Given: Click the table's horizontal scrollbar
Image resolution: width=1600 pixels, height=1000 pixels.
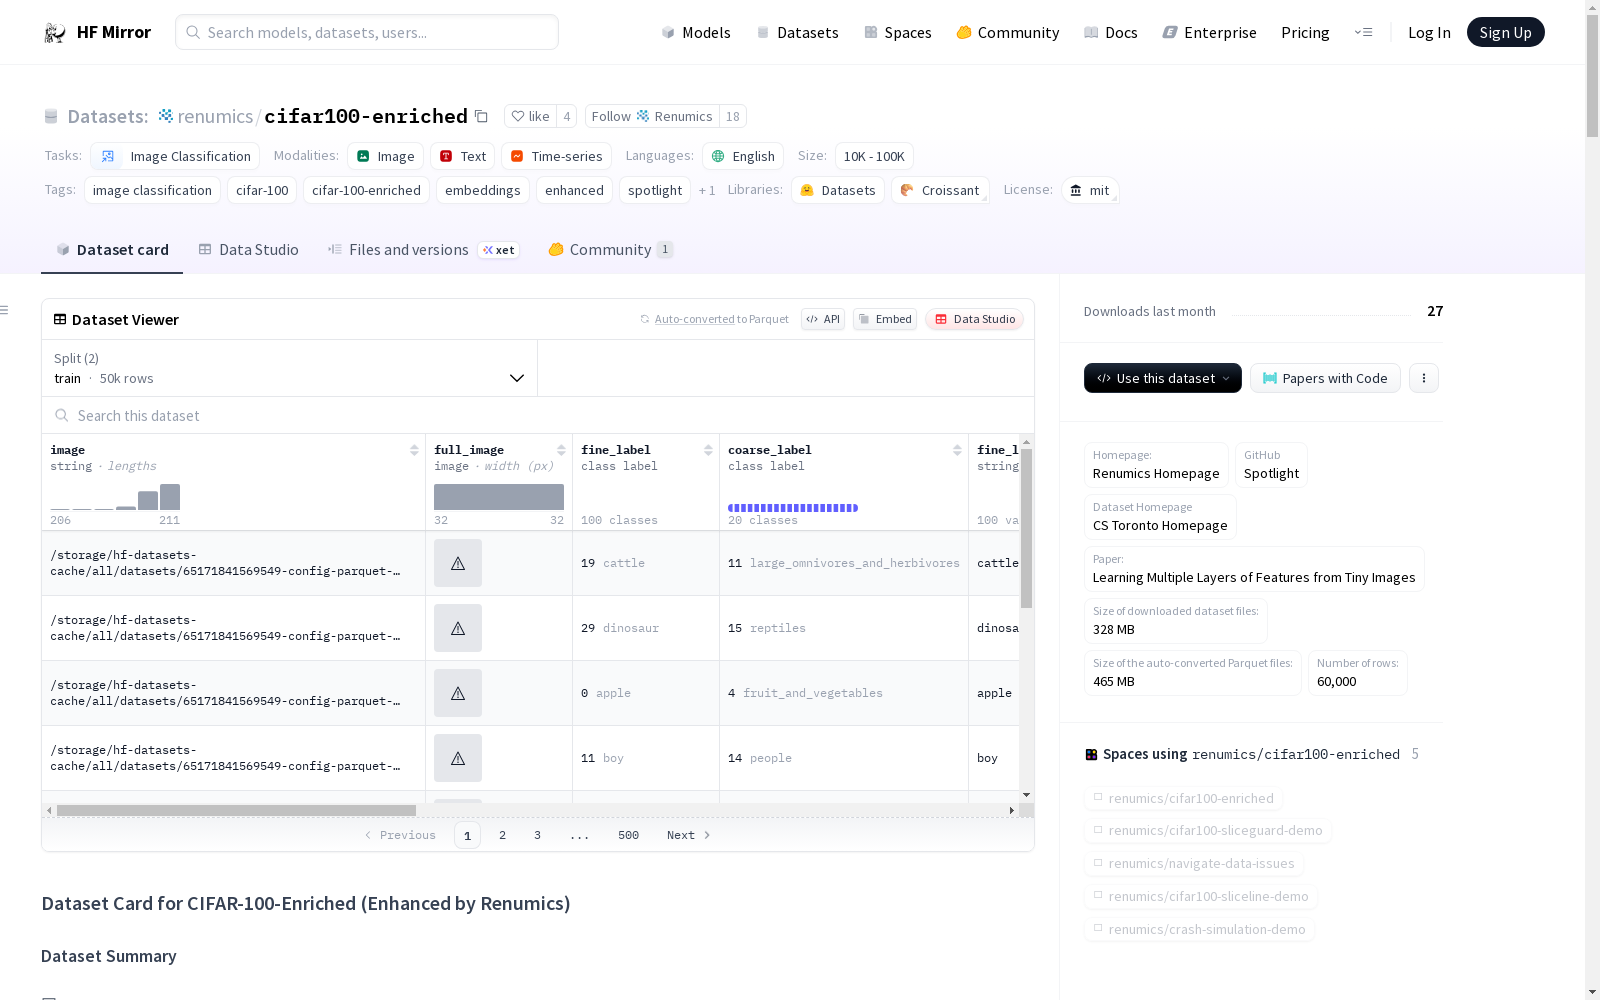Looking at the screenshot, I should pos(236,810).
